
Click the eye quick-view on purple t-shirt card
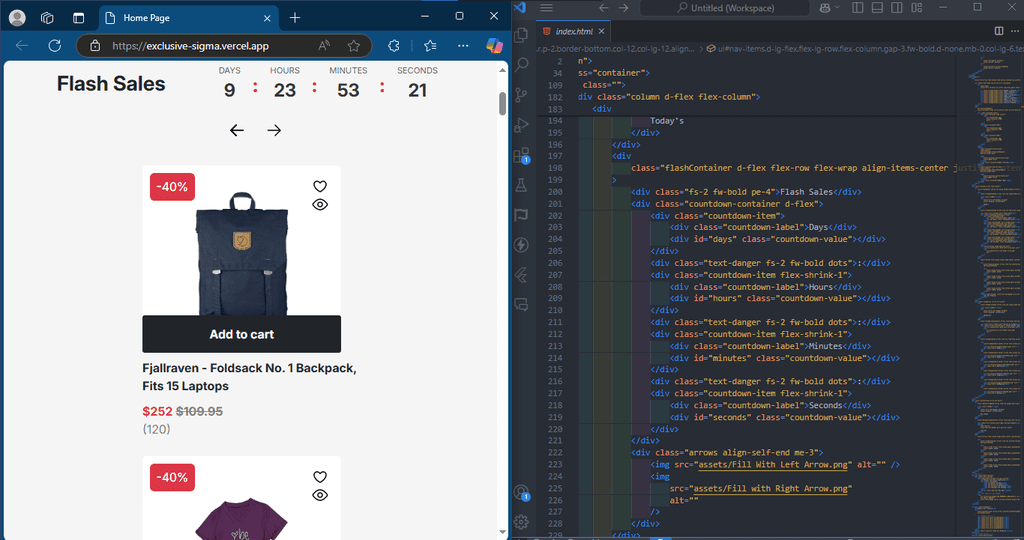319,495
